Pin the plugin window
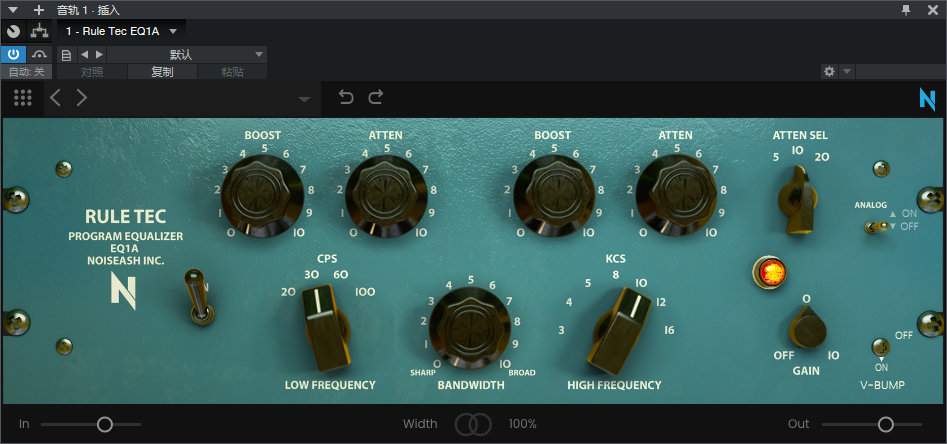Screen dimensions: 947x444 tap(906, 9)
